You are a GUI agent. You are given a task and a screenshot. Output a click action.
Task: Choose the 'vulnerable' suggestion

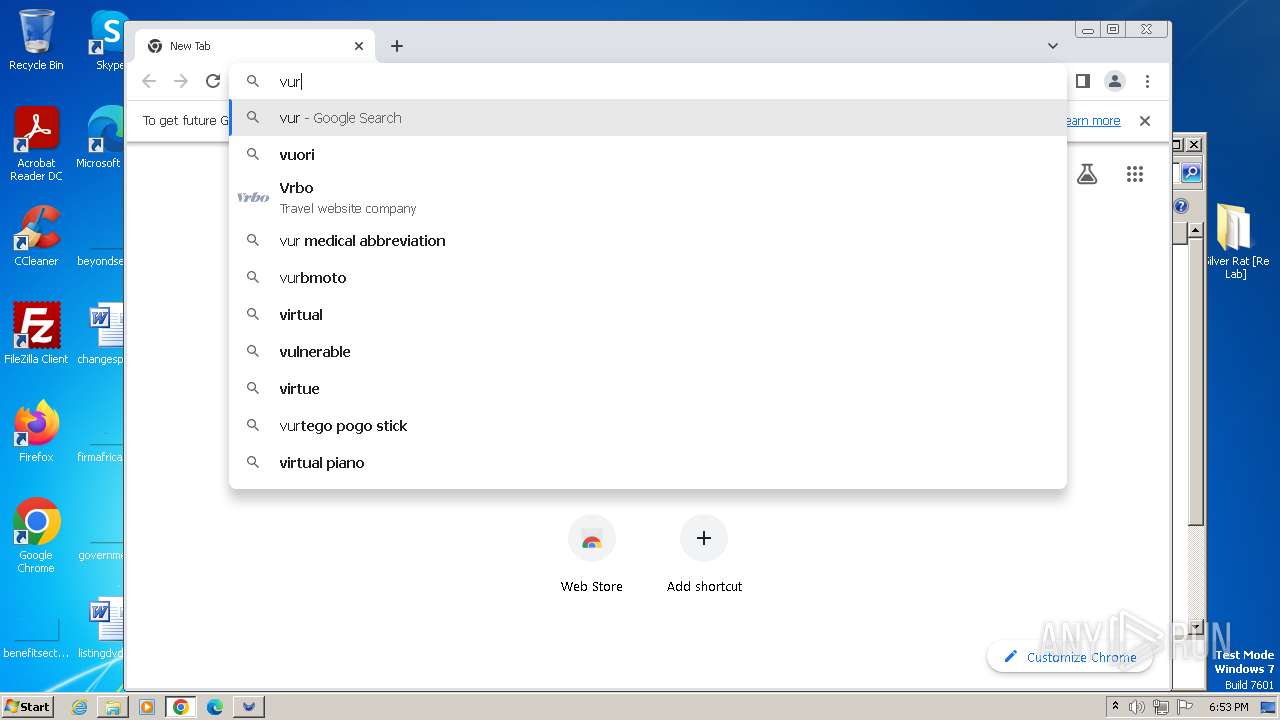click(x=648, y=352)
